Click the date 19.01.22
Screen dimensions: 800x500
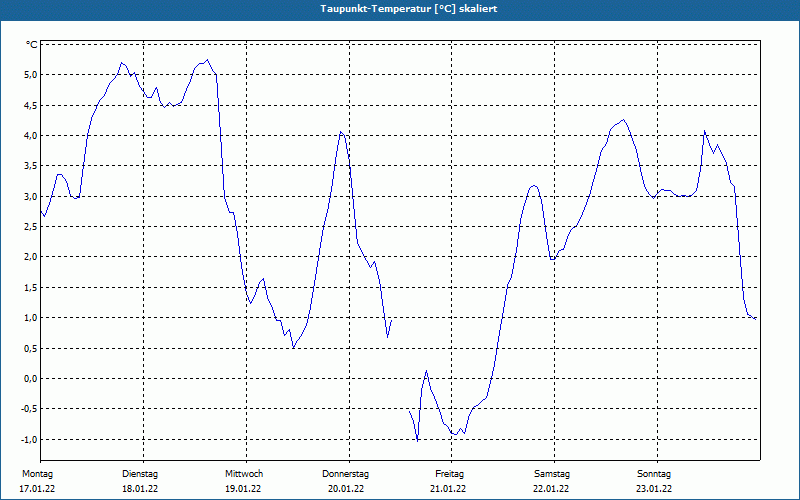243,489
